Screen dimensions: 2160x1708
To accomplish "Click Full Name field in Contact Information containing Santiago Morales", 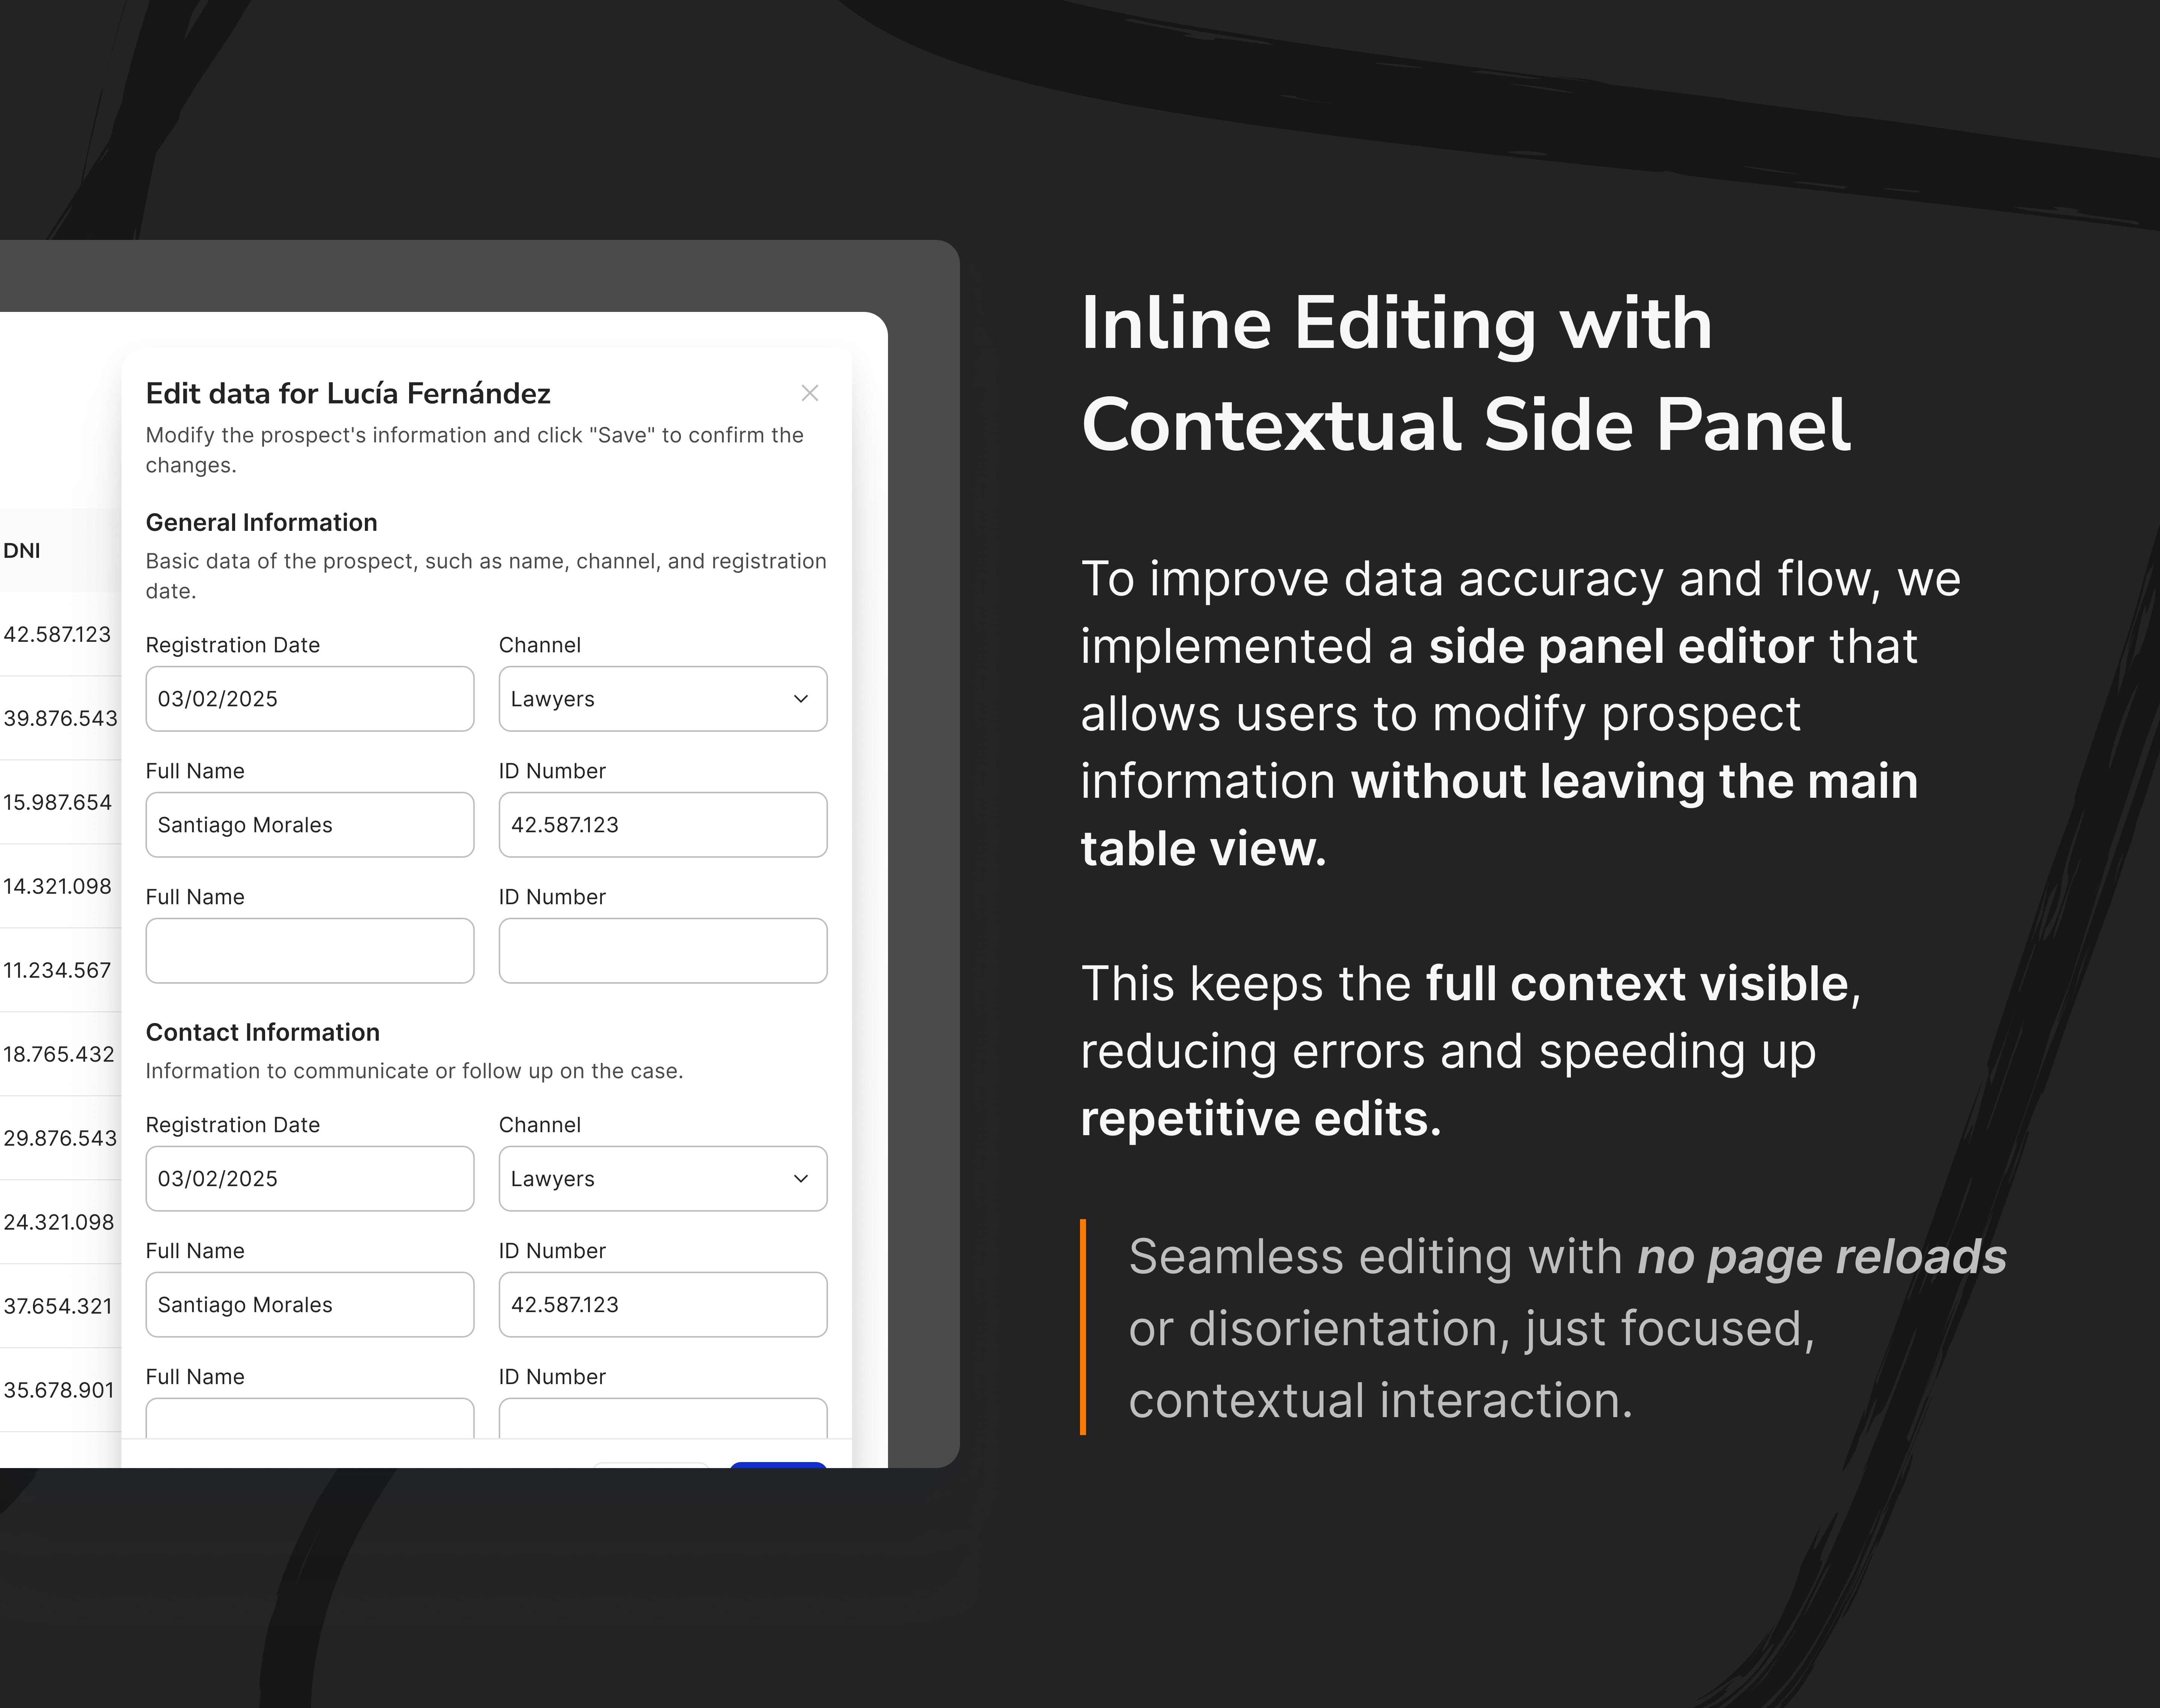I will pyautogui.click(x=309, y=1305).
